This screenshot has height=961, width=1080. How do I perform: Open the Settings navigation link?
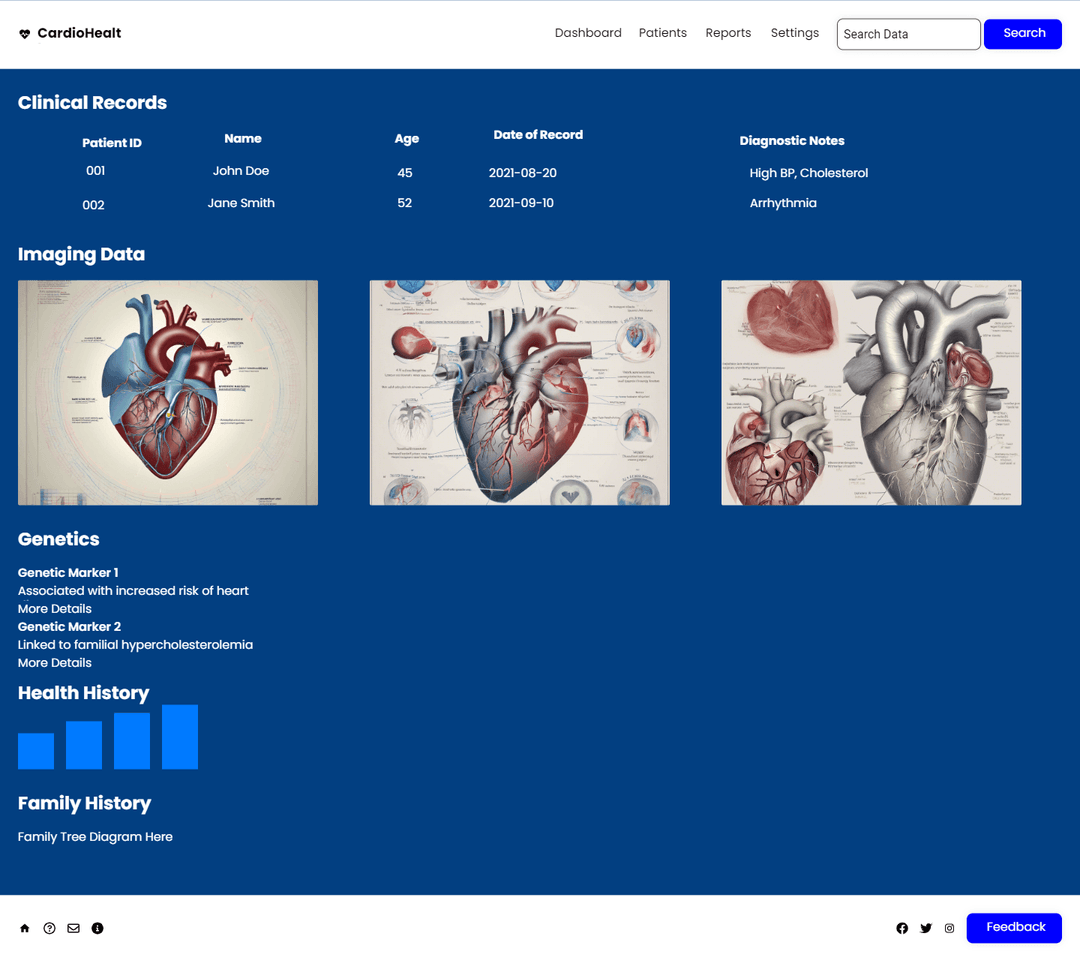click(x=794, y=33)
